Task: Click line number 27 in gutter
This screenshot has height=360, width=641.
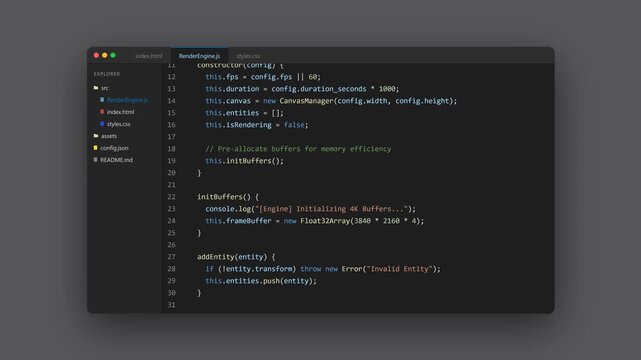Action: (x=171, y=257)
